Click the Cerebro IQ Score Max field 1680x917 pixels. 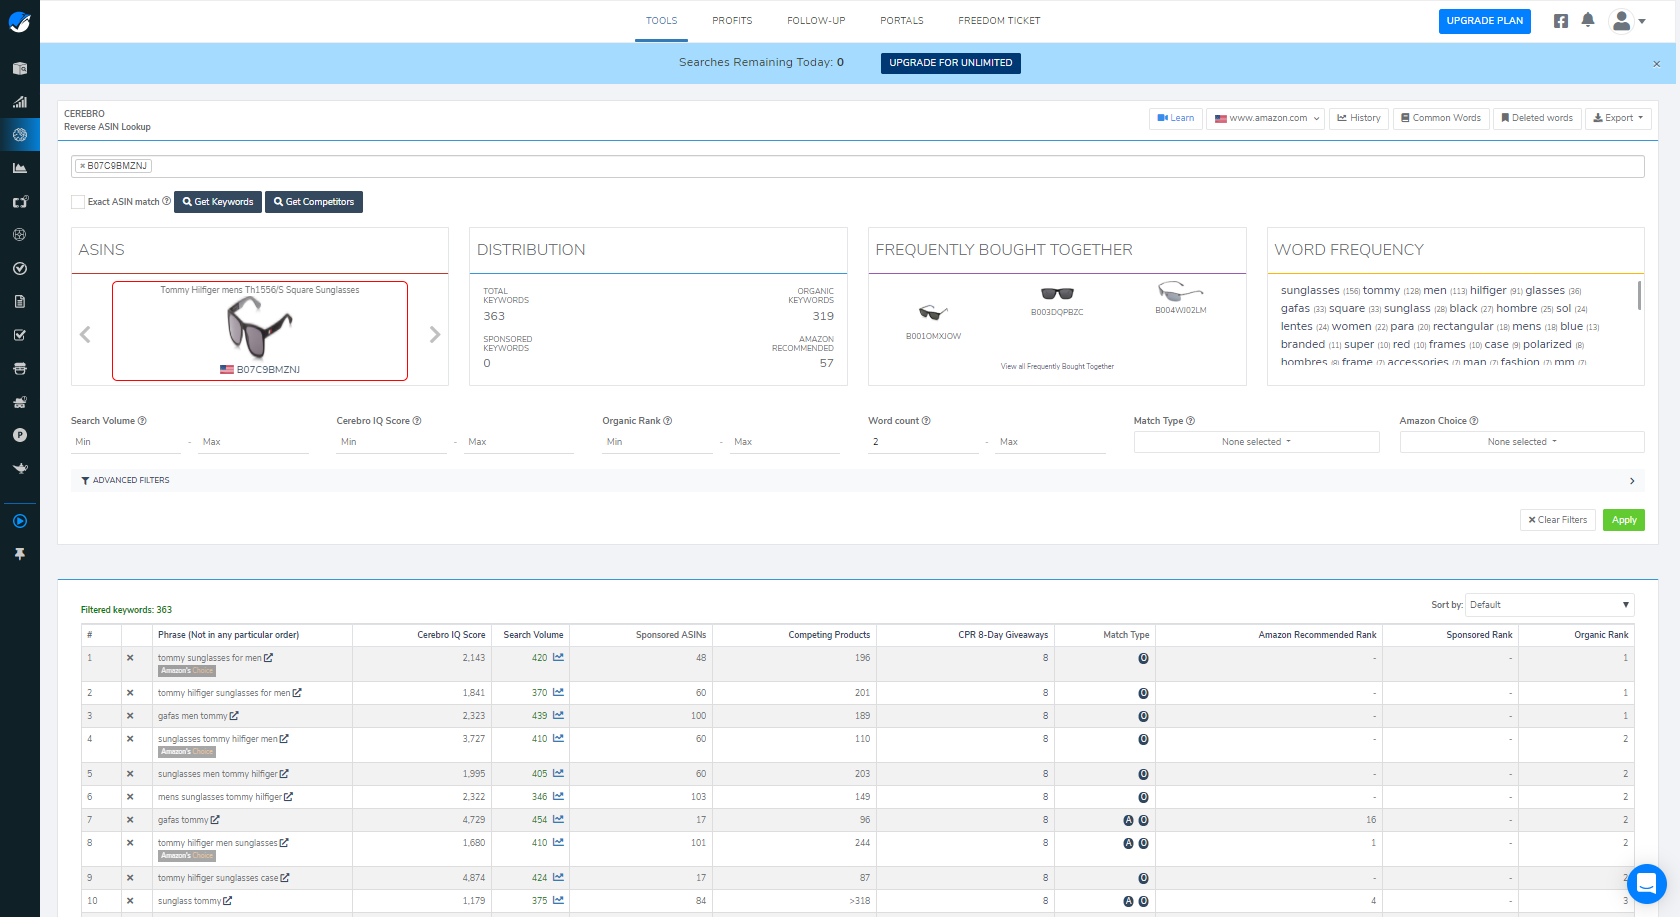point(518,442)
